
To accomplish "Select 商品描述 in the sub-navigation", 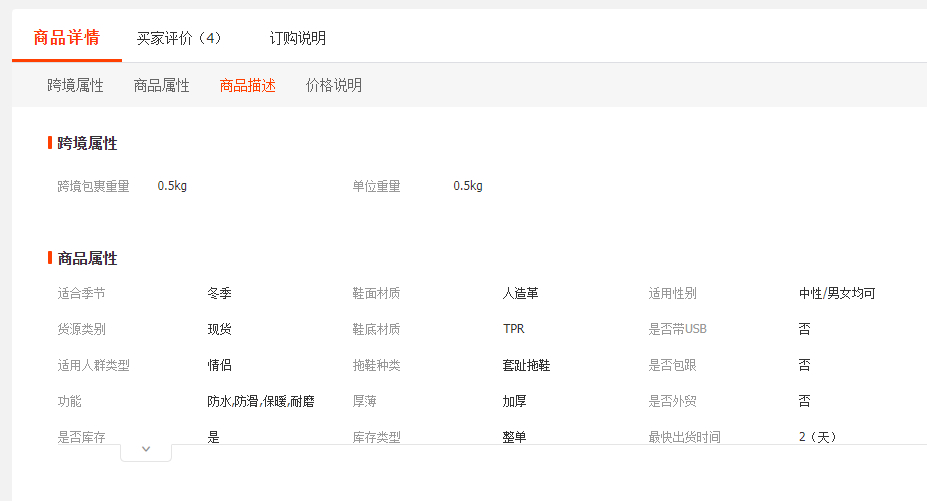I will [x=247, y=85].
